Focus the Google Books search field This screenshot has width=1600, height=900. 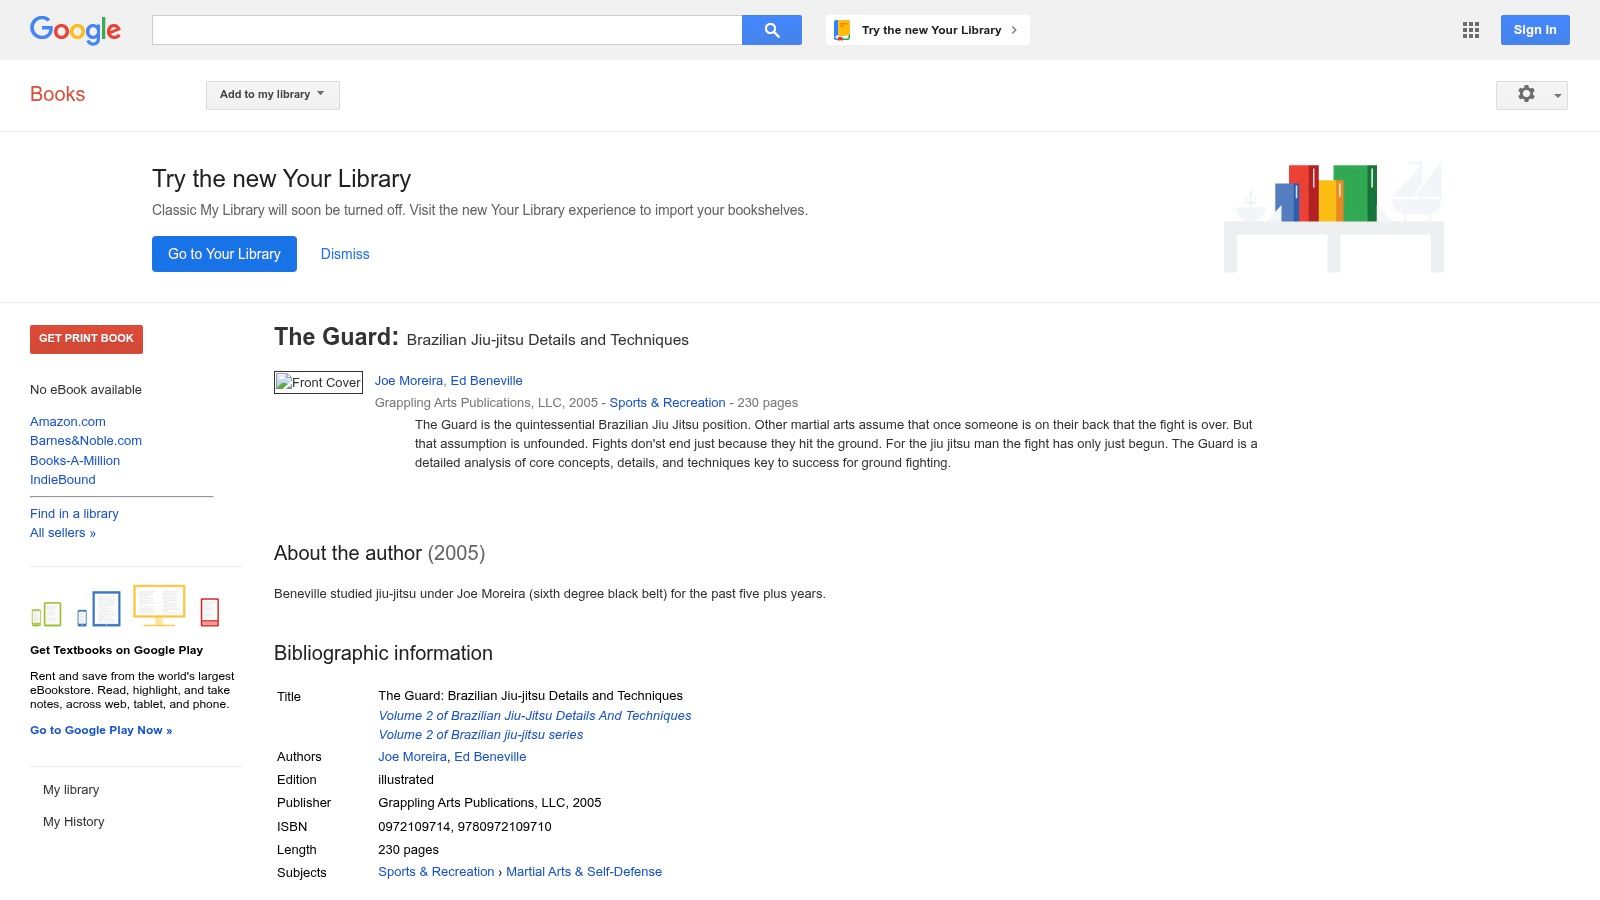(x=447, y=30)
